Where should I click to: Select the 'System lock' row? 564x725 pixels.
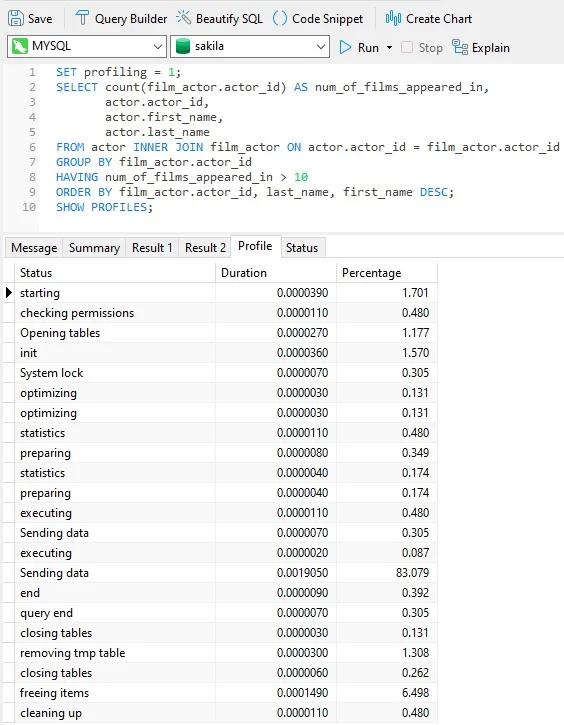coord(220,373)
